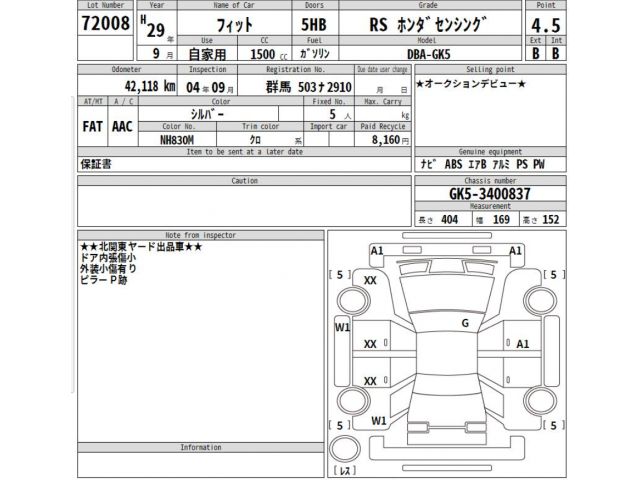Click the registration month value 9 月

point(162,53)
